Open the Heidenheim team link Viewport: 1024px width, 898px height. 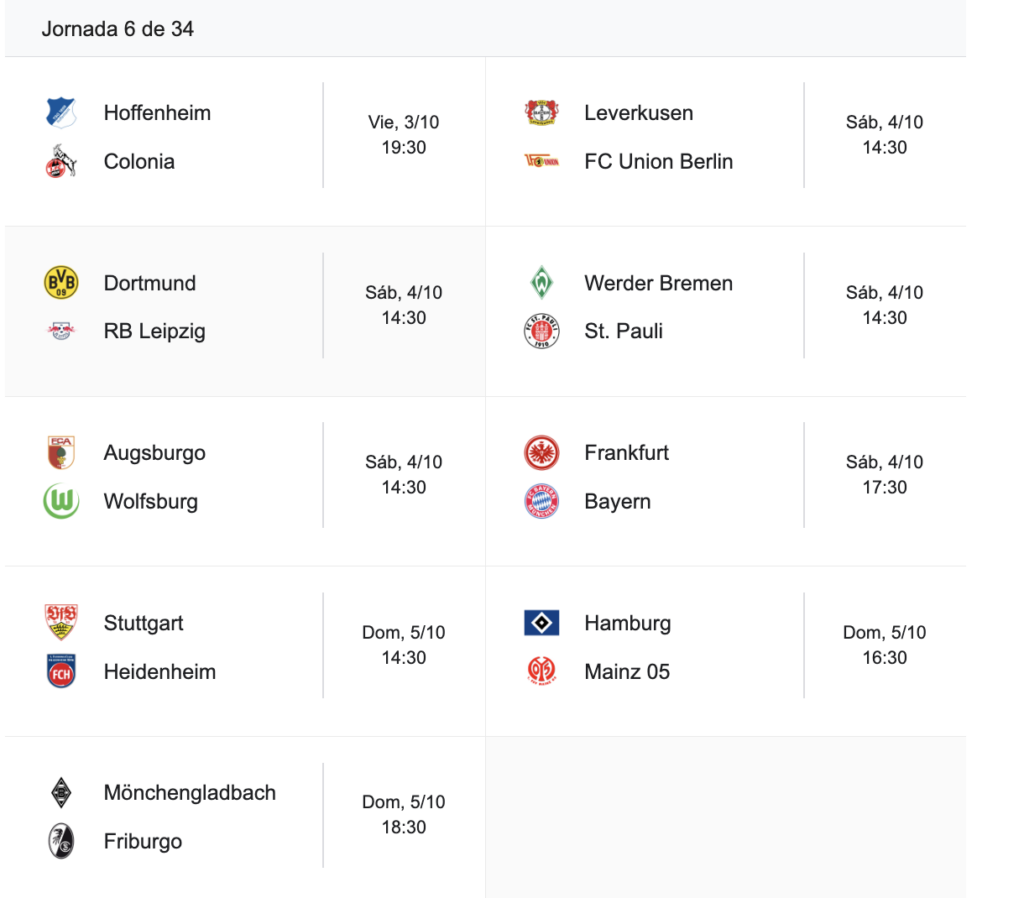pyautogui.click(x=159, y=672)
